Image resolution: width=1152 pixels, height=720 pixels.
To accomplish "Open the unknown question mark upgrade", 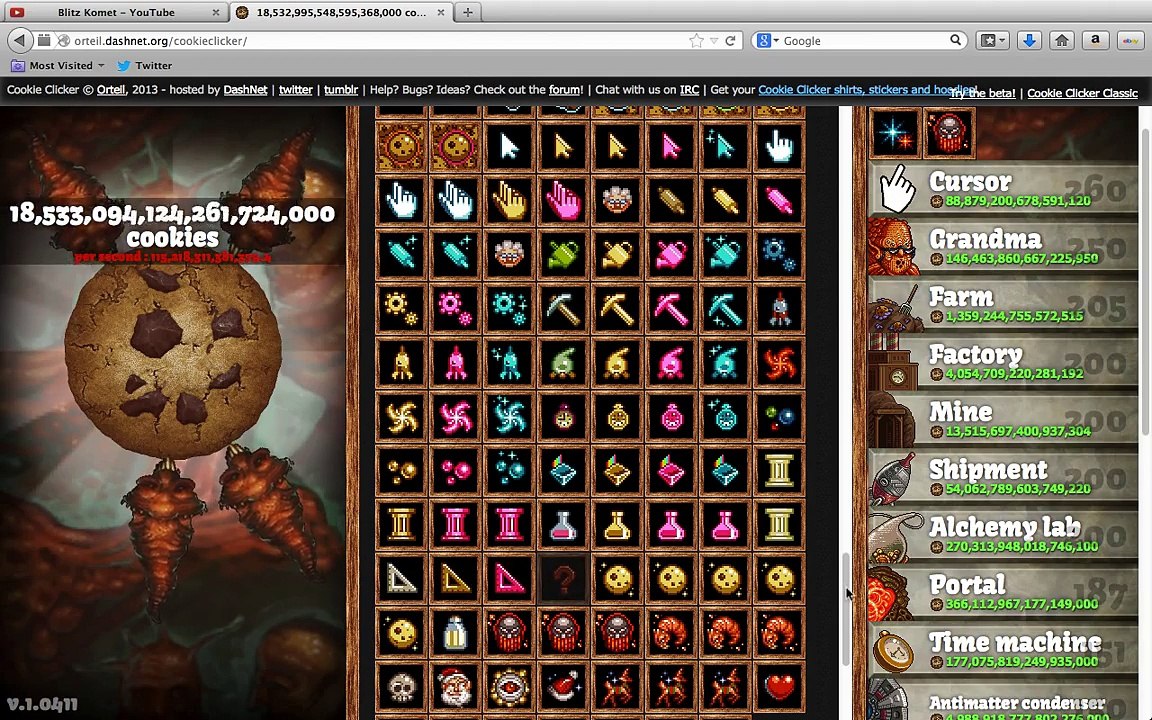I will [563, 580].
